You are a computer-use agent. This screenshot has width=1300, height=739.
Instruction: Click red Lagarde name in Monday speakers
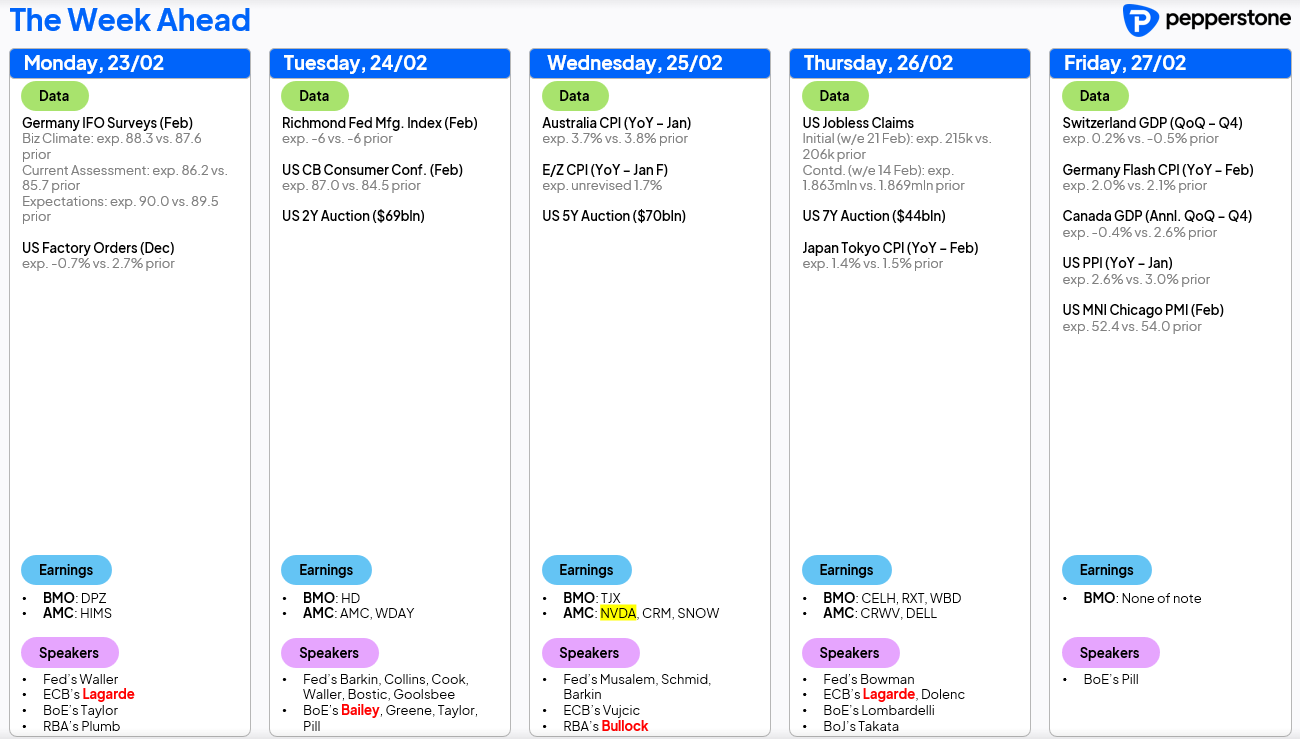(x=108, y=694)
